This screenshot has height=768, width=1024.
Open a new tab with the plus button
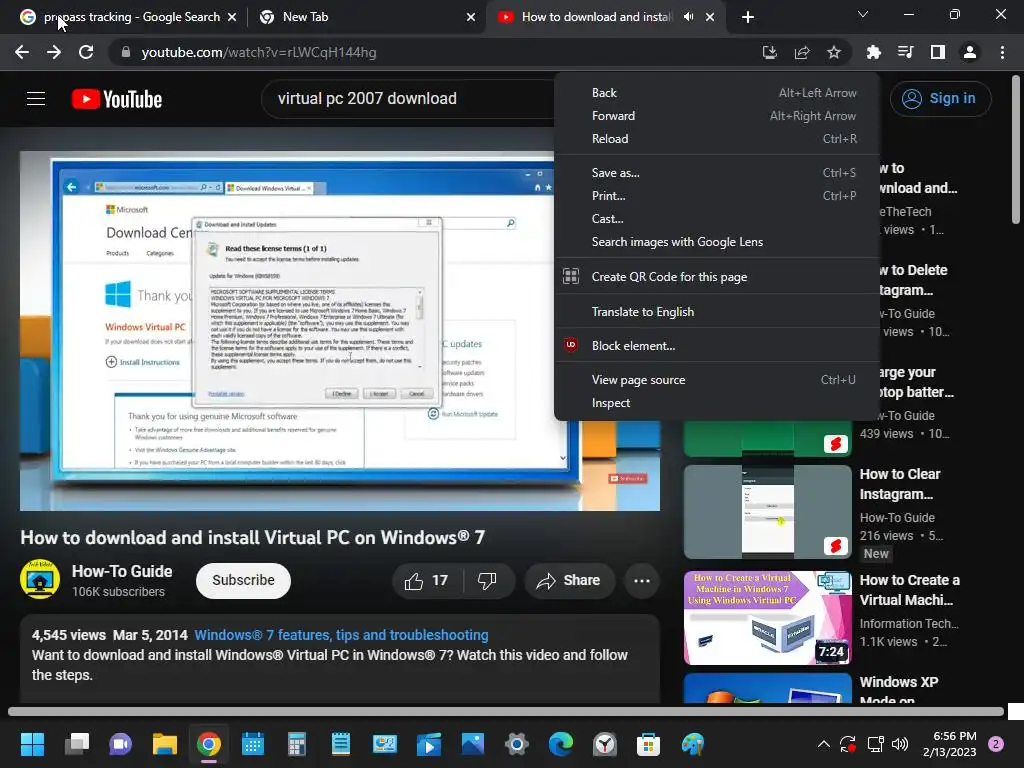(x=748, y=17)
